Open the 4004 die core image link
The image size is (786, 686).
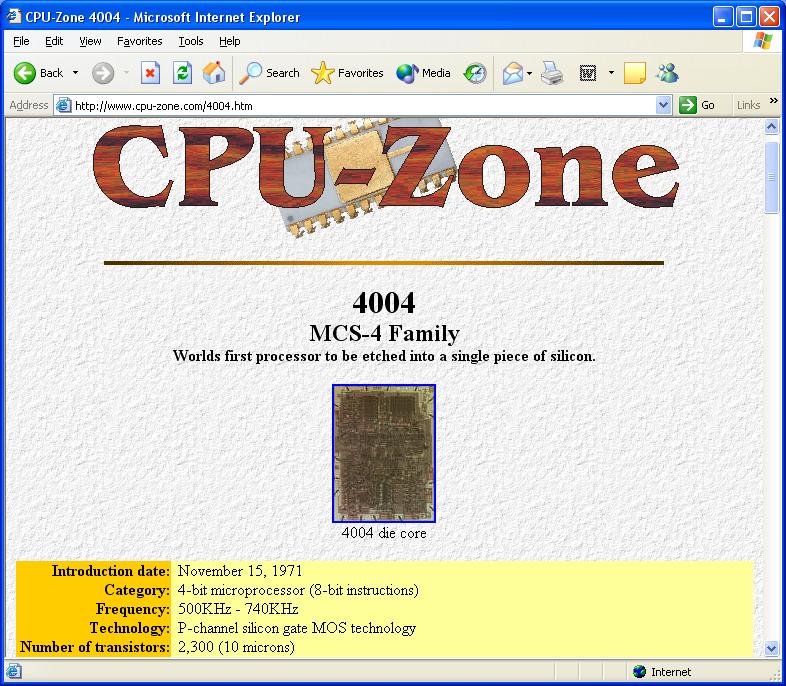click(384, 453)
